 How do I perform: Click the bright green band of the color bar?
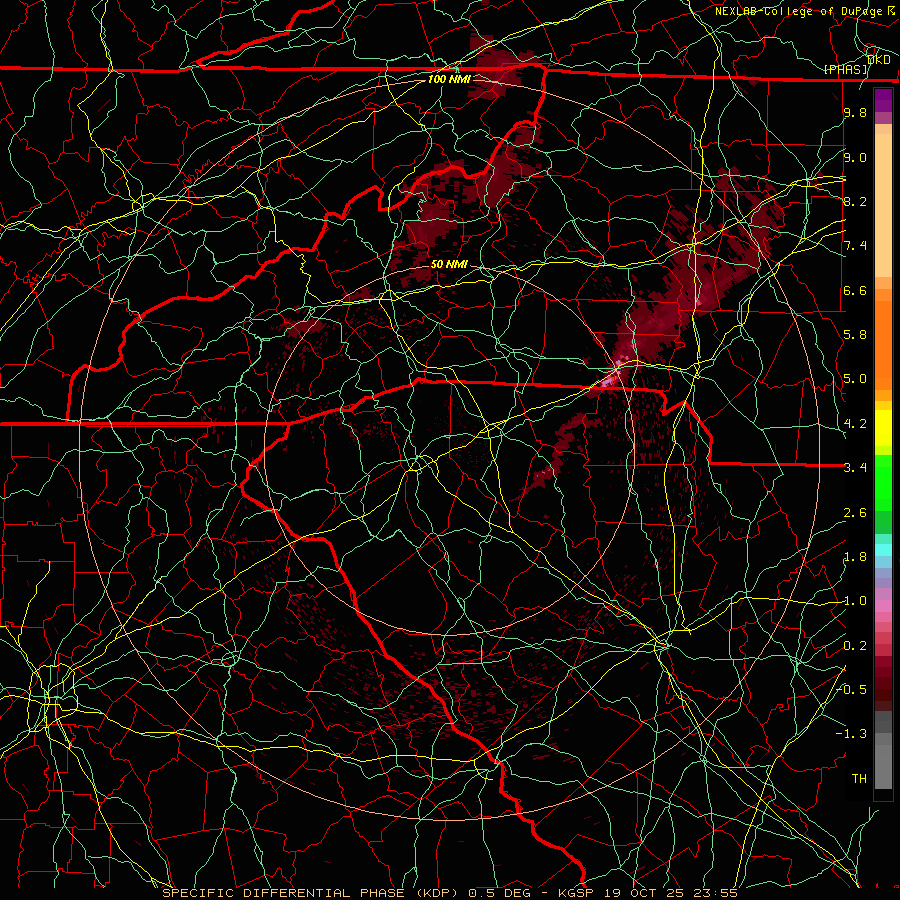tap(883, 483)
